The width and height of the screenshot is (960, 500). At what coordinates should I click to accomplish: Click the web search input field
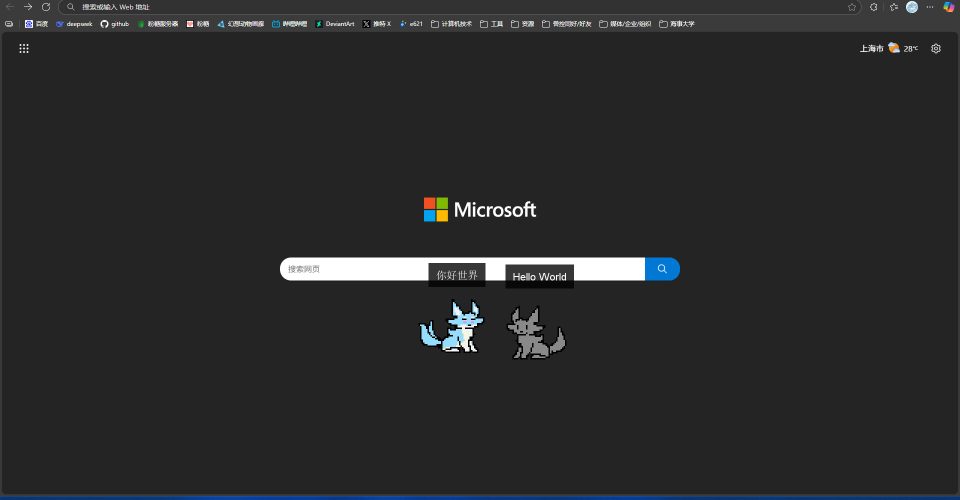[460, 269]
